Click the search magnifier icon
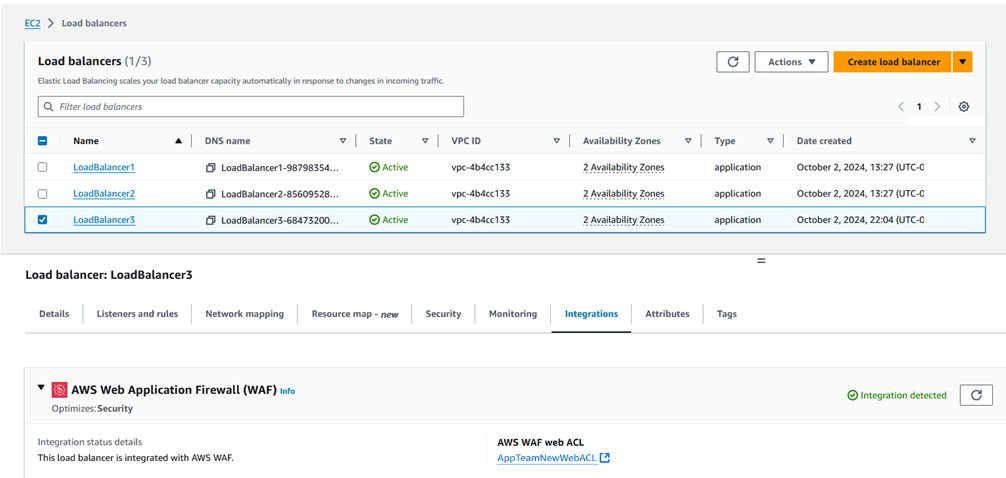The width and height of the screenshot is (1006, 478). click(49, 107)
